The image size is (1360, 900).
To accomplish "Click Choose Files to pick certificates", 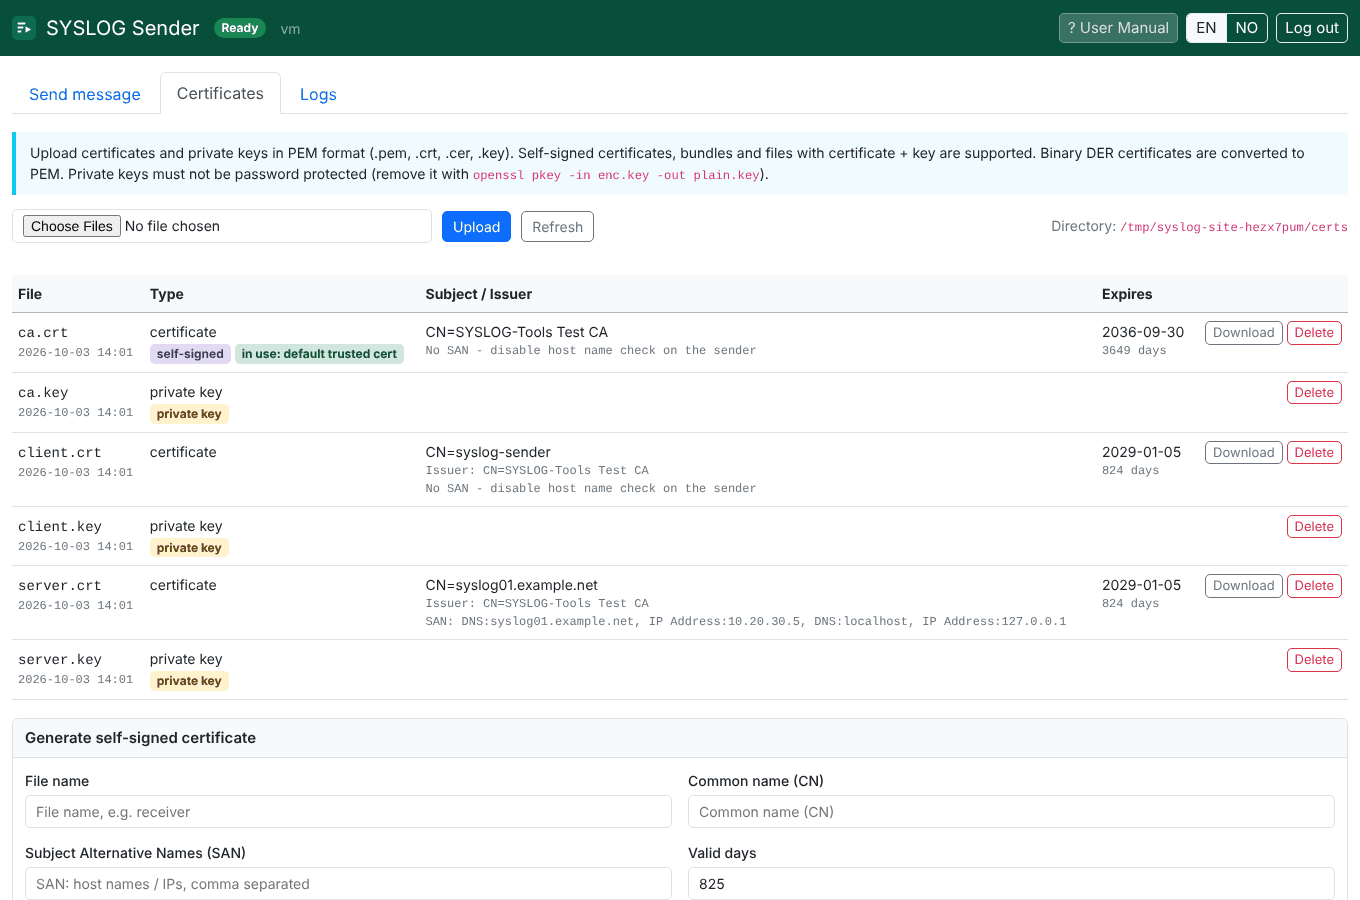I will click(72, 226).
